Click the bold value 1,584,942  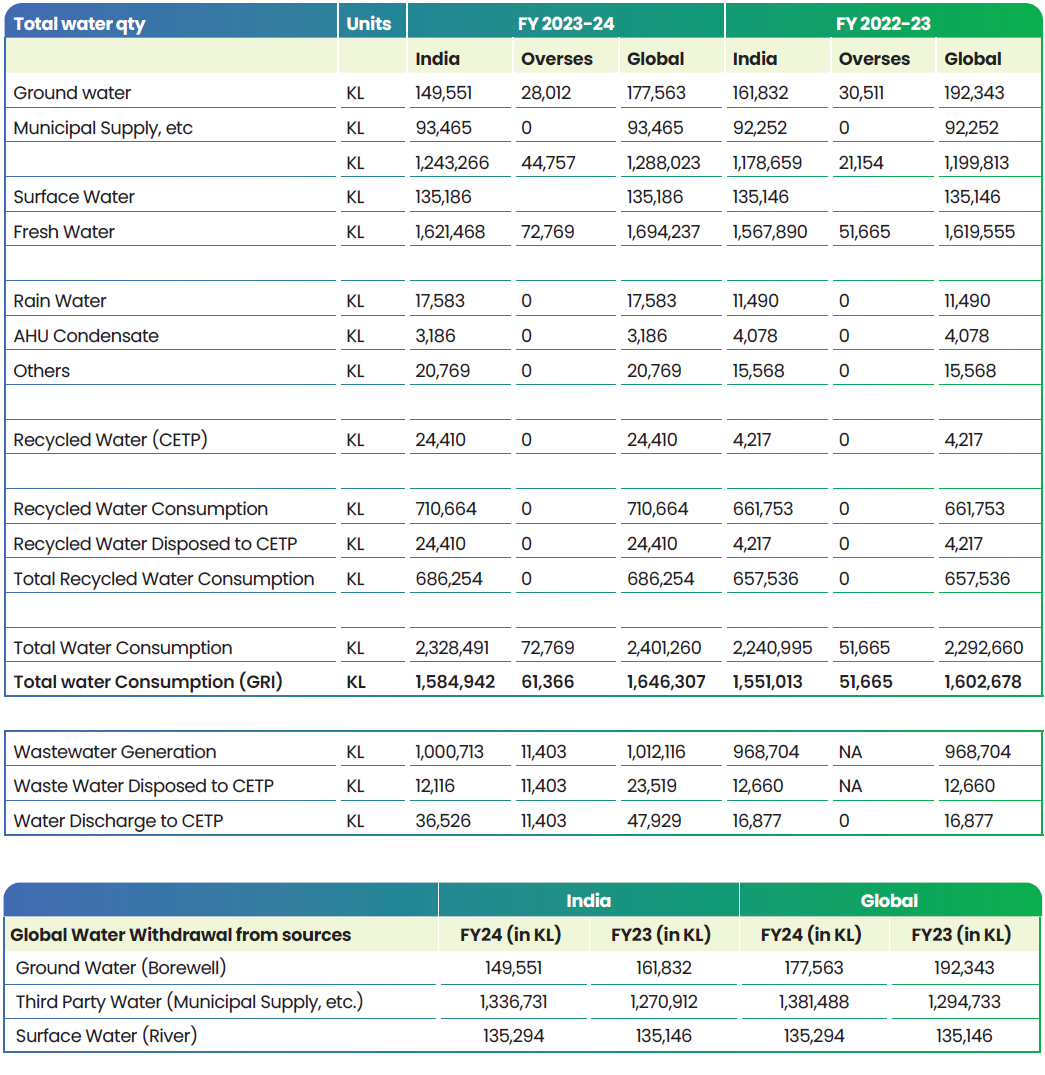click(455, 682)
